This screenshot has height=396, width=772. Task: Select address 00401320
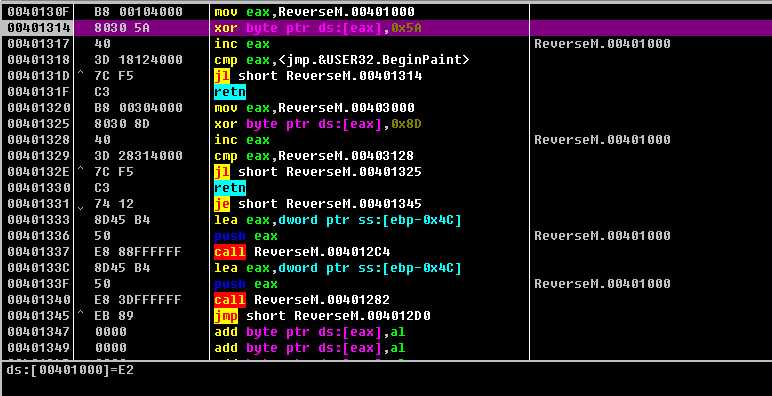(39, 108)
